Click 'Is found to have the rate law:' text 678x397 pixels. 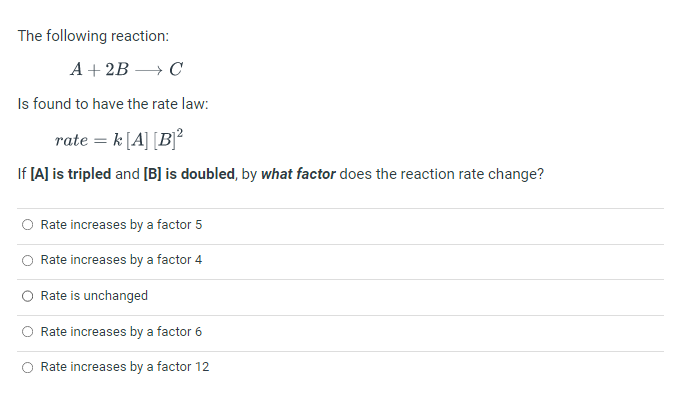(113, 104)
